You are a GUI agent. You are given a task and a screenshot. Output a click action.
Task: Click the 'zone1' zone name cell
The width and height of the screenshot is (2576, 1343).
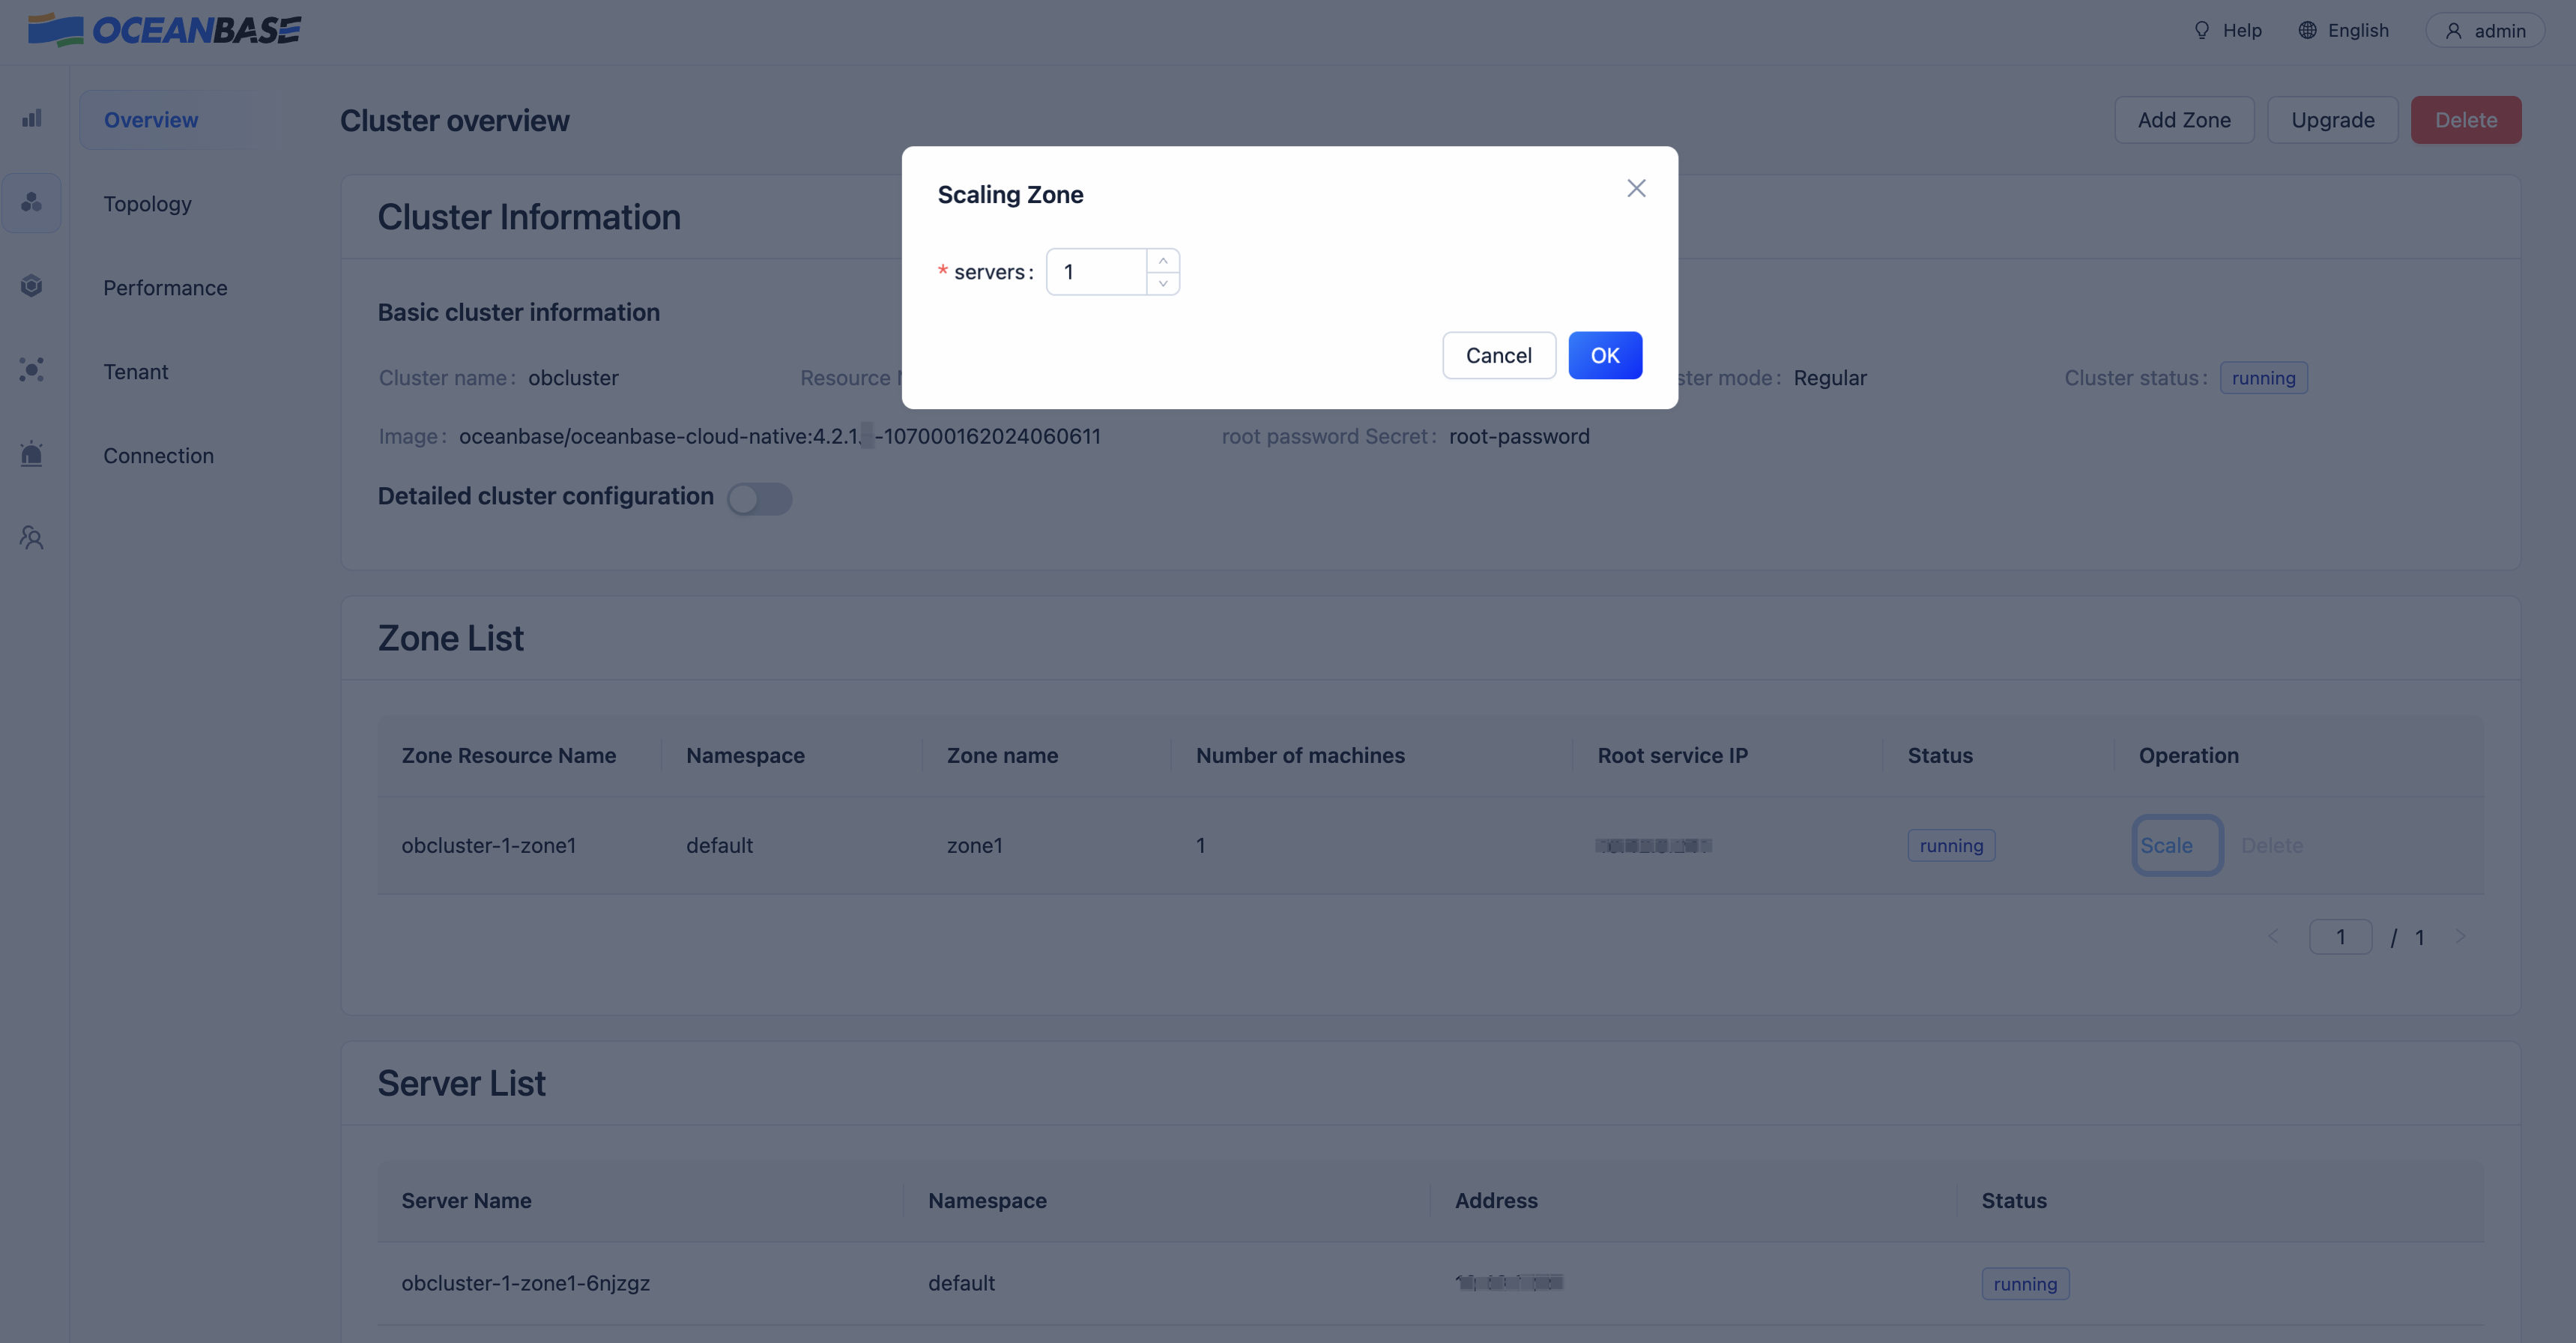(x=974, y=846)
